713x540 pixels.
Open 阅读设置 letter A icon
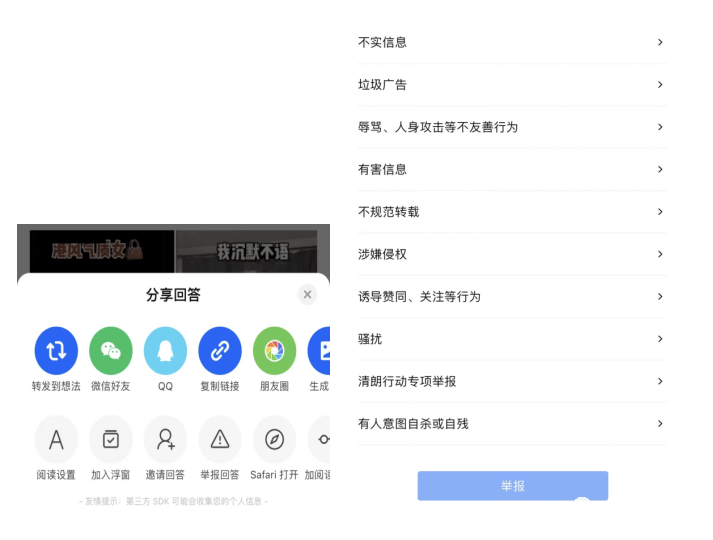tap(56, 439)
